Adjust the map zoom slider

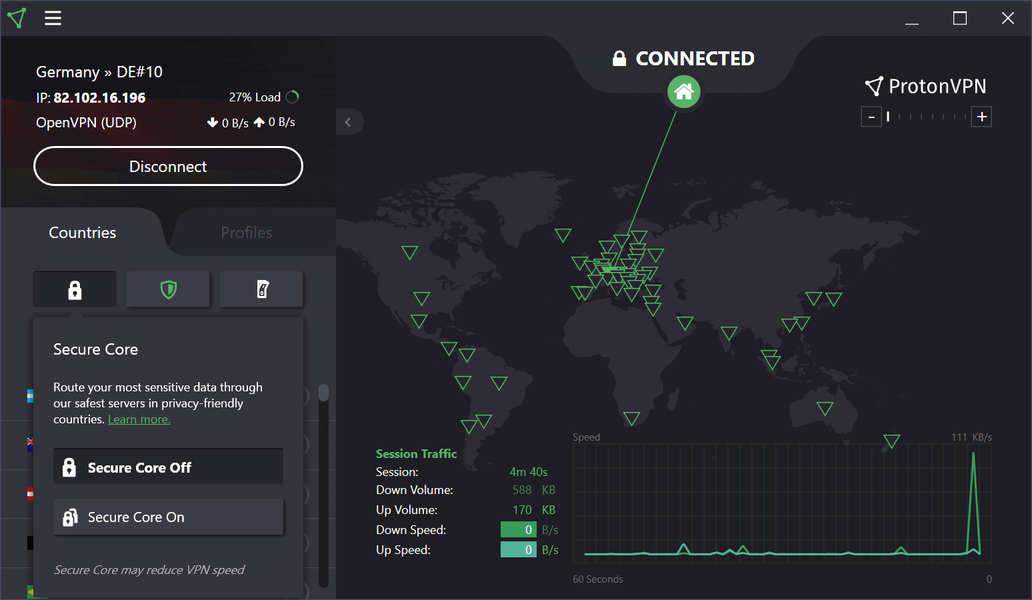pos(927,117)
